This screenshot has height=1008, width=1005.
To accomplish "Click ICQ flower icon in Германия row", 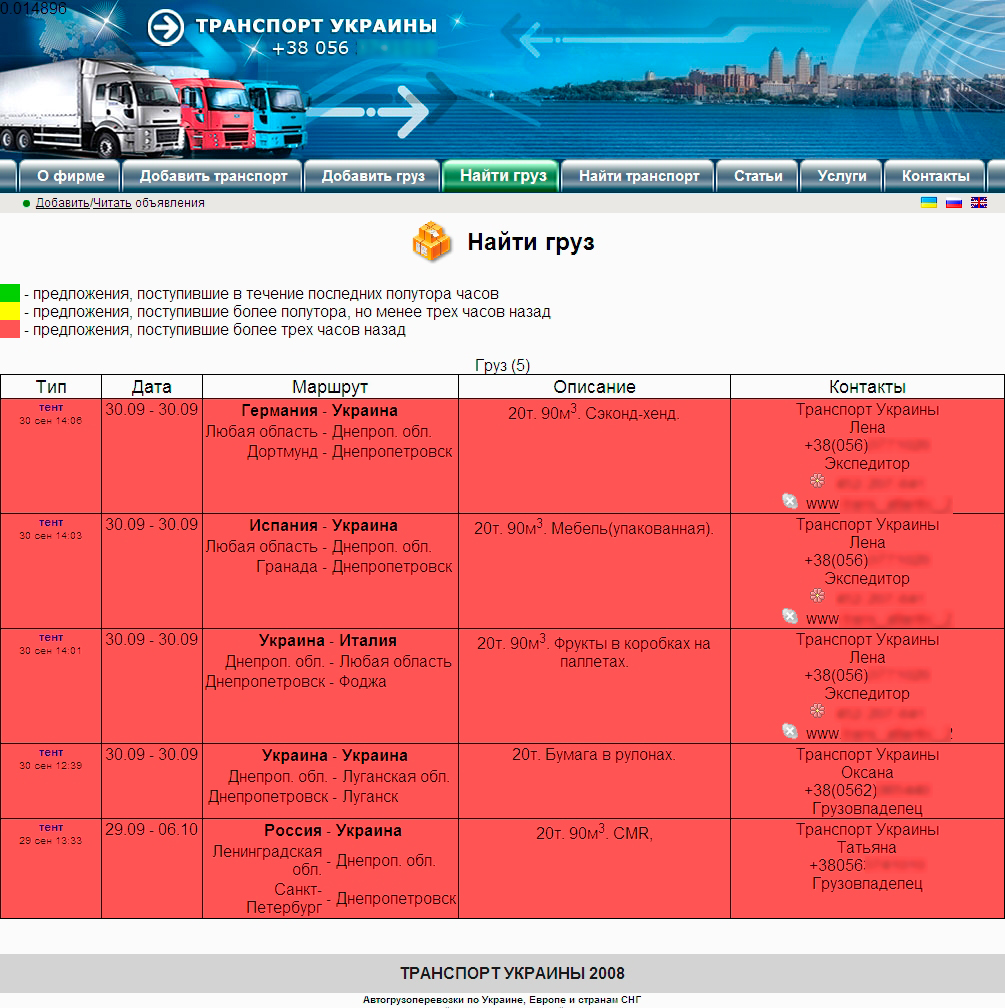I will click(x=817, y=480).
